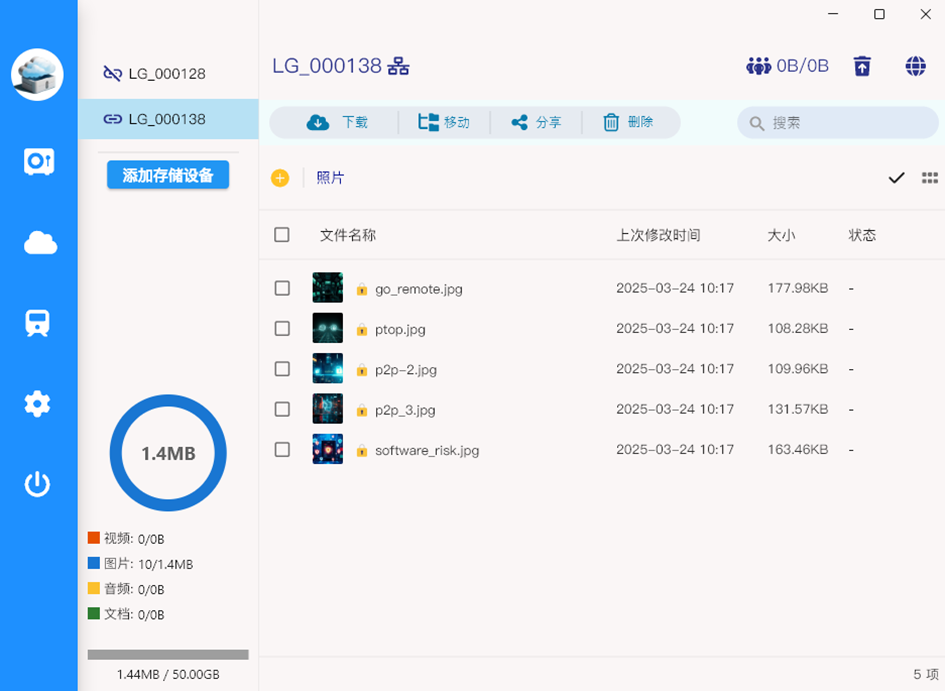
Task: Check the p2p_3.jpg checkbox
Action: (x=282, y=409)
